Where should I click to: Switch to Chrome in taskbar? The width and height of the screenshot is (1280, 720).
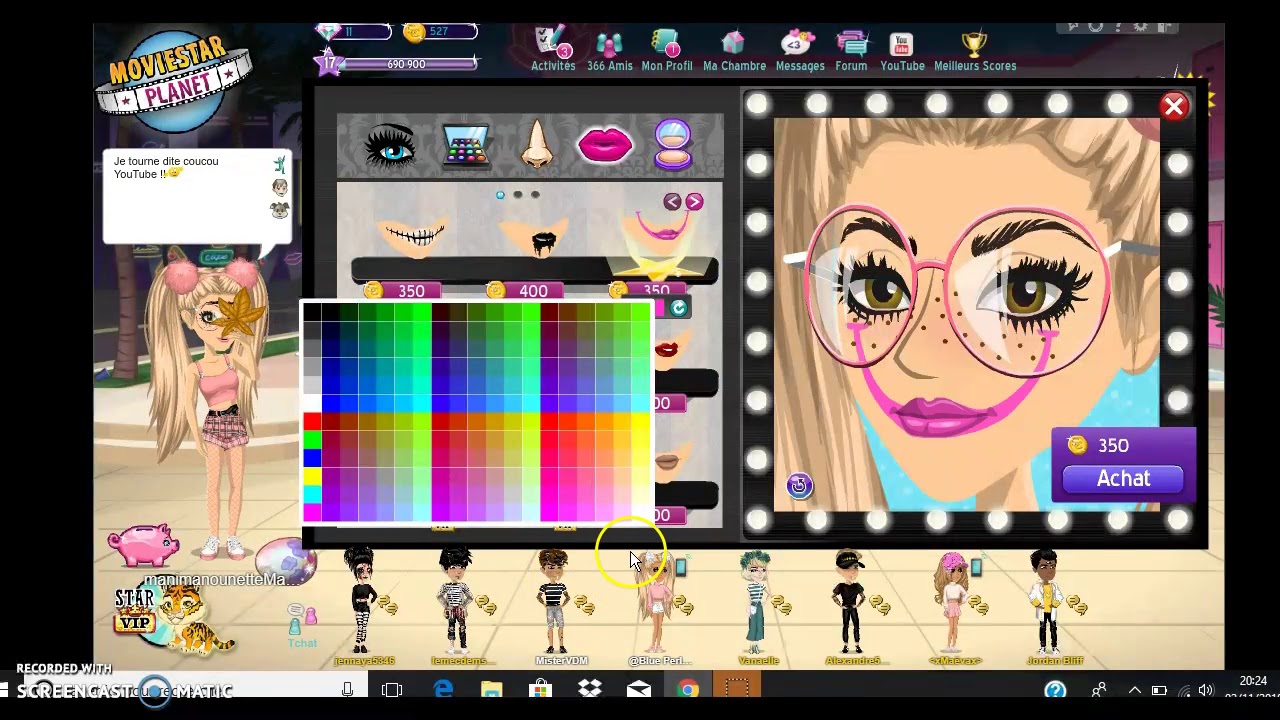[x=688, y=689]
